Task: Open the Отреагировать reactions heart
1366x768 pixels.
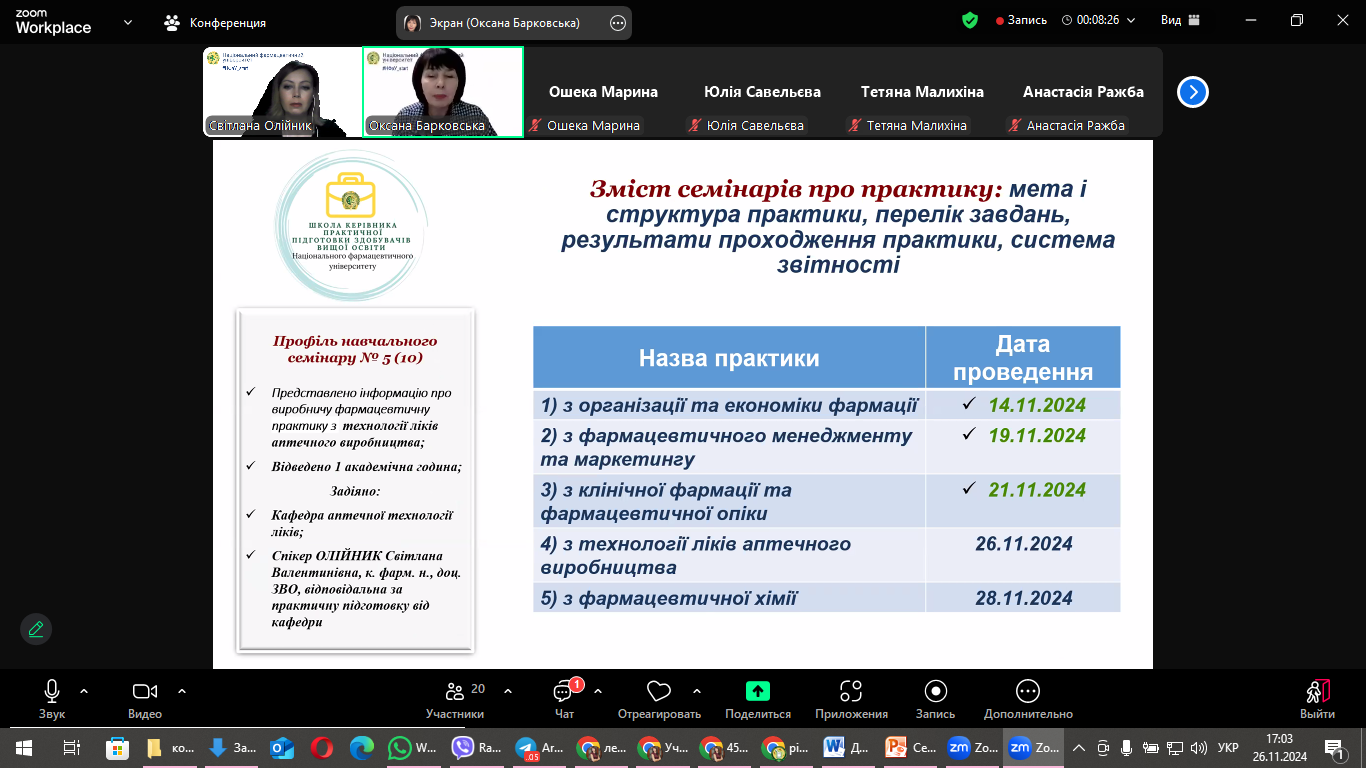Action: tap(659, 699)
